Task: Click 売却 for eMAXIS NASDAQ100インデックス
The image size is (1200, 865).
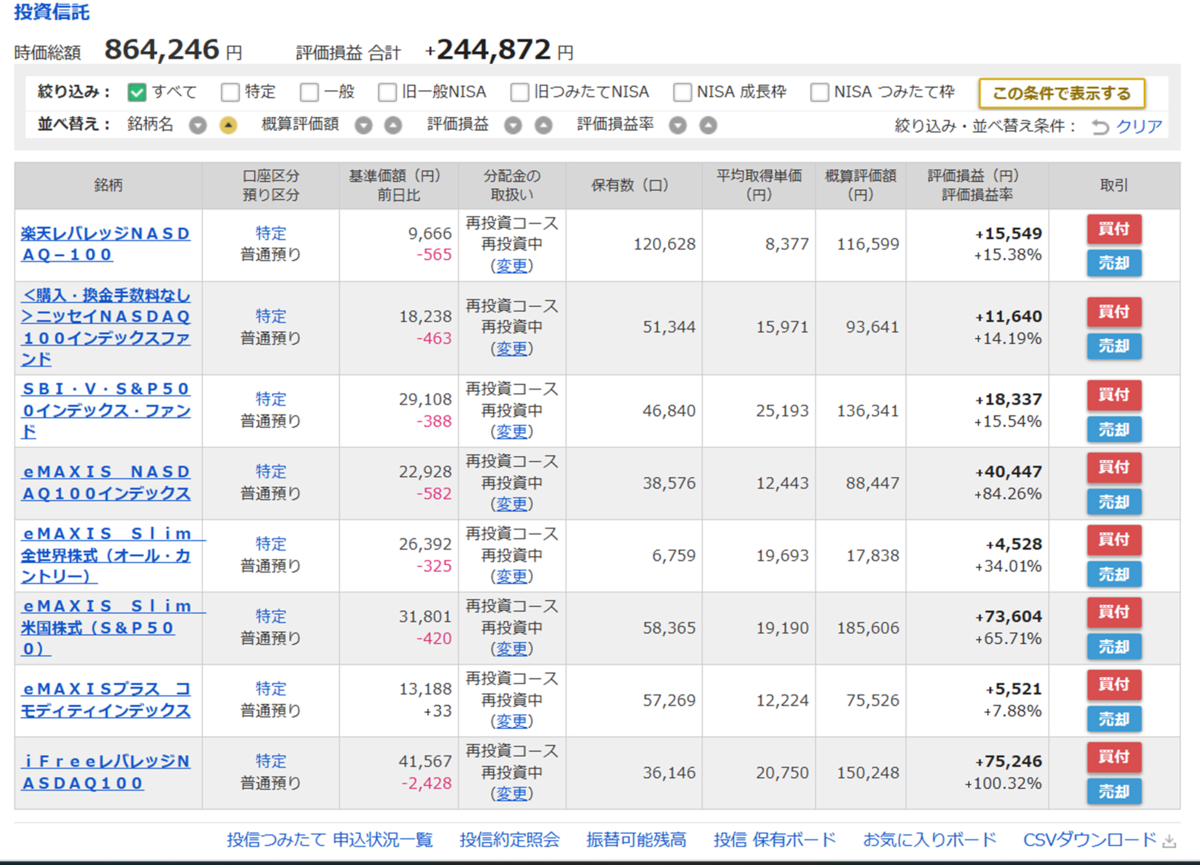Action: 1114,501
